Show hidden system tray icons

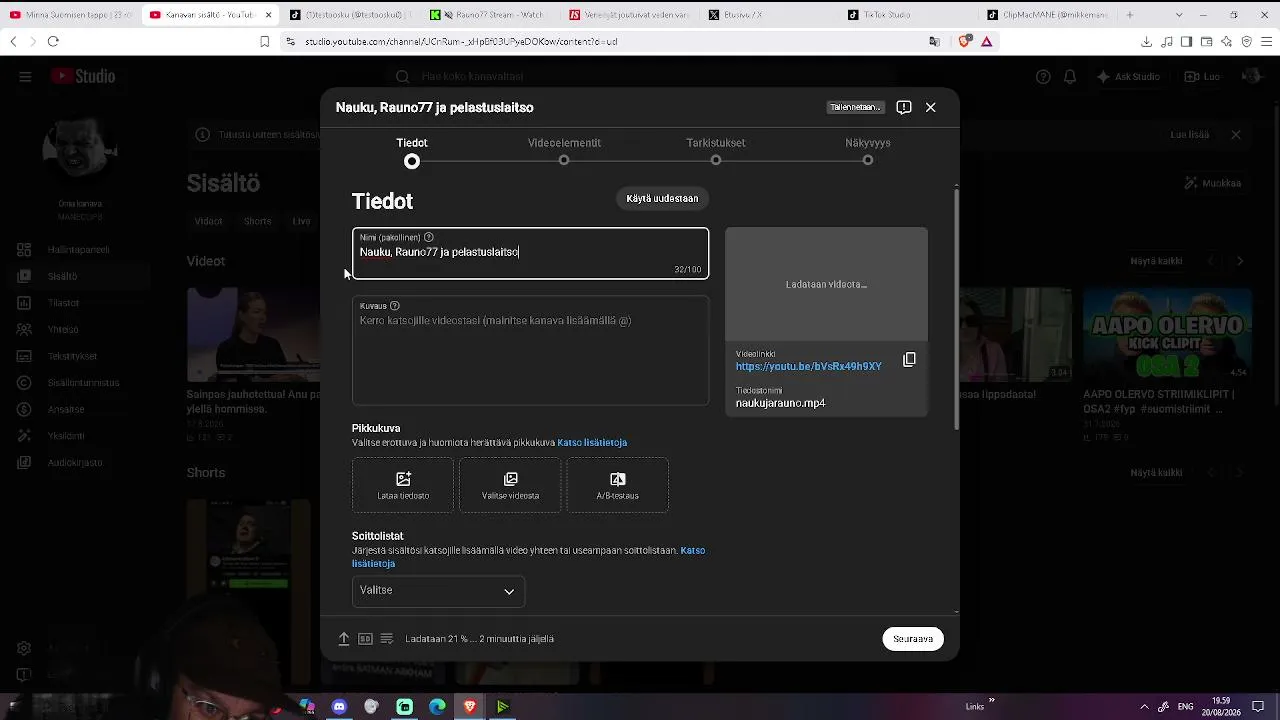point(1145,707)
